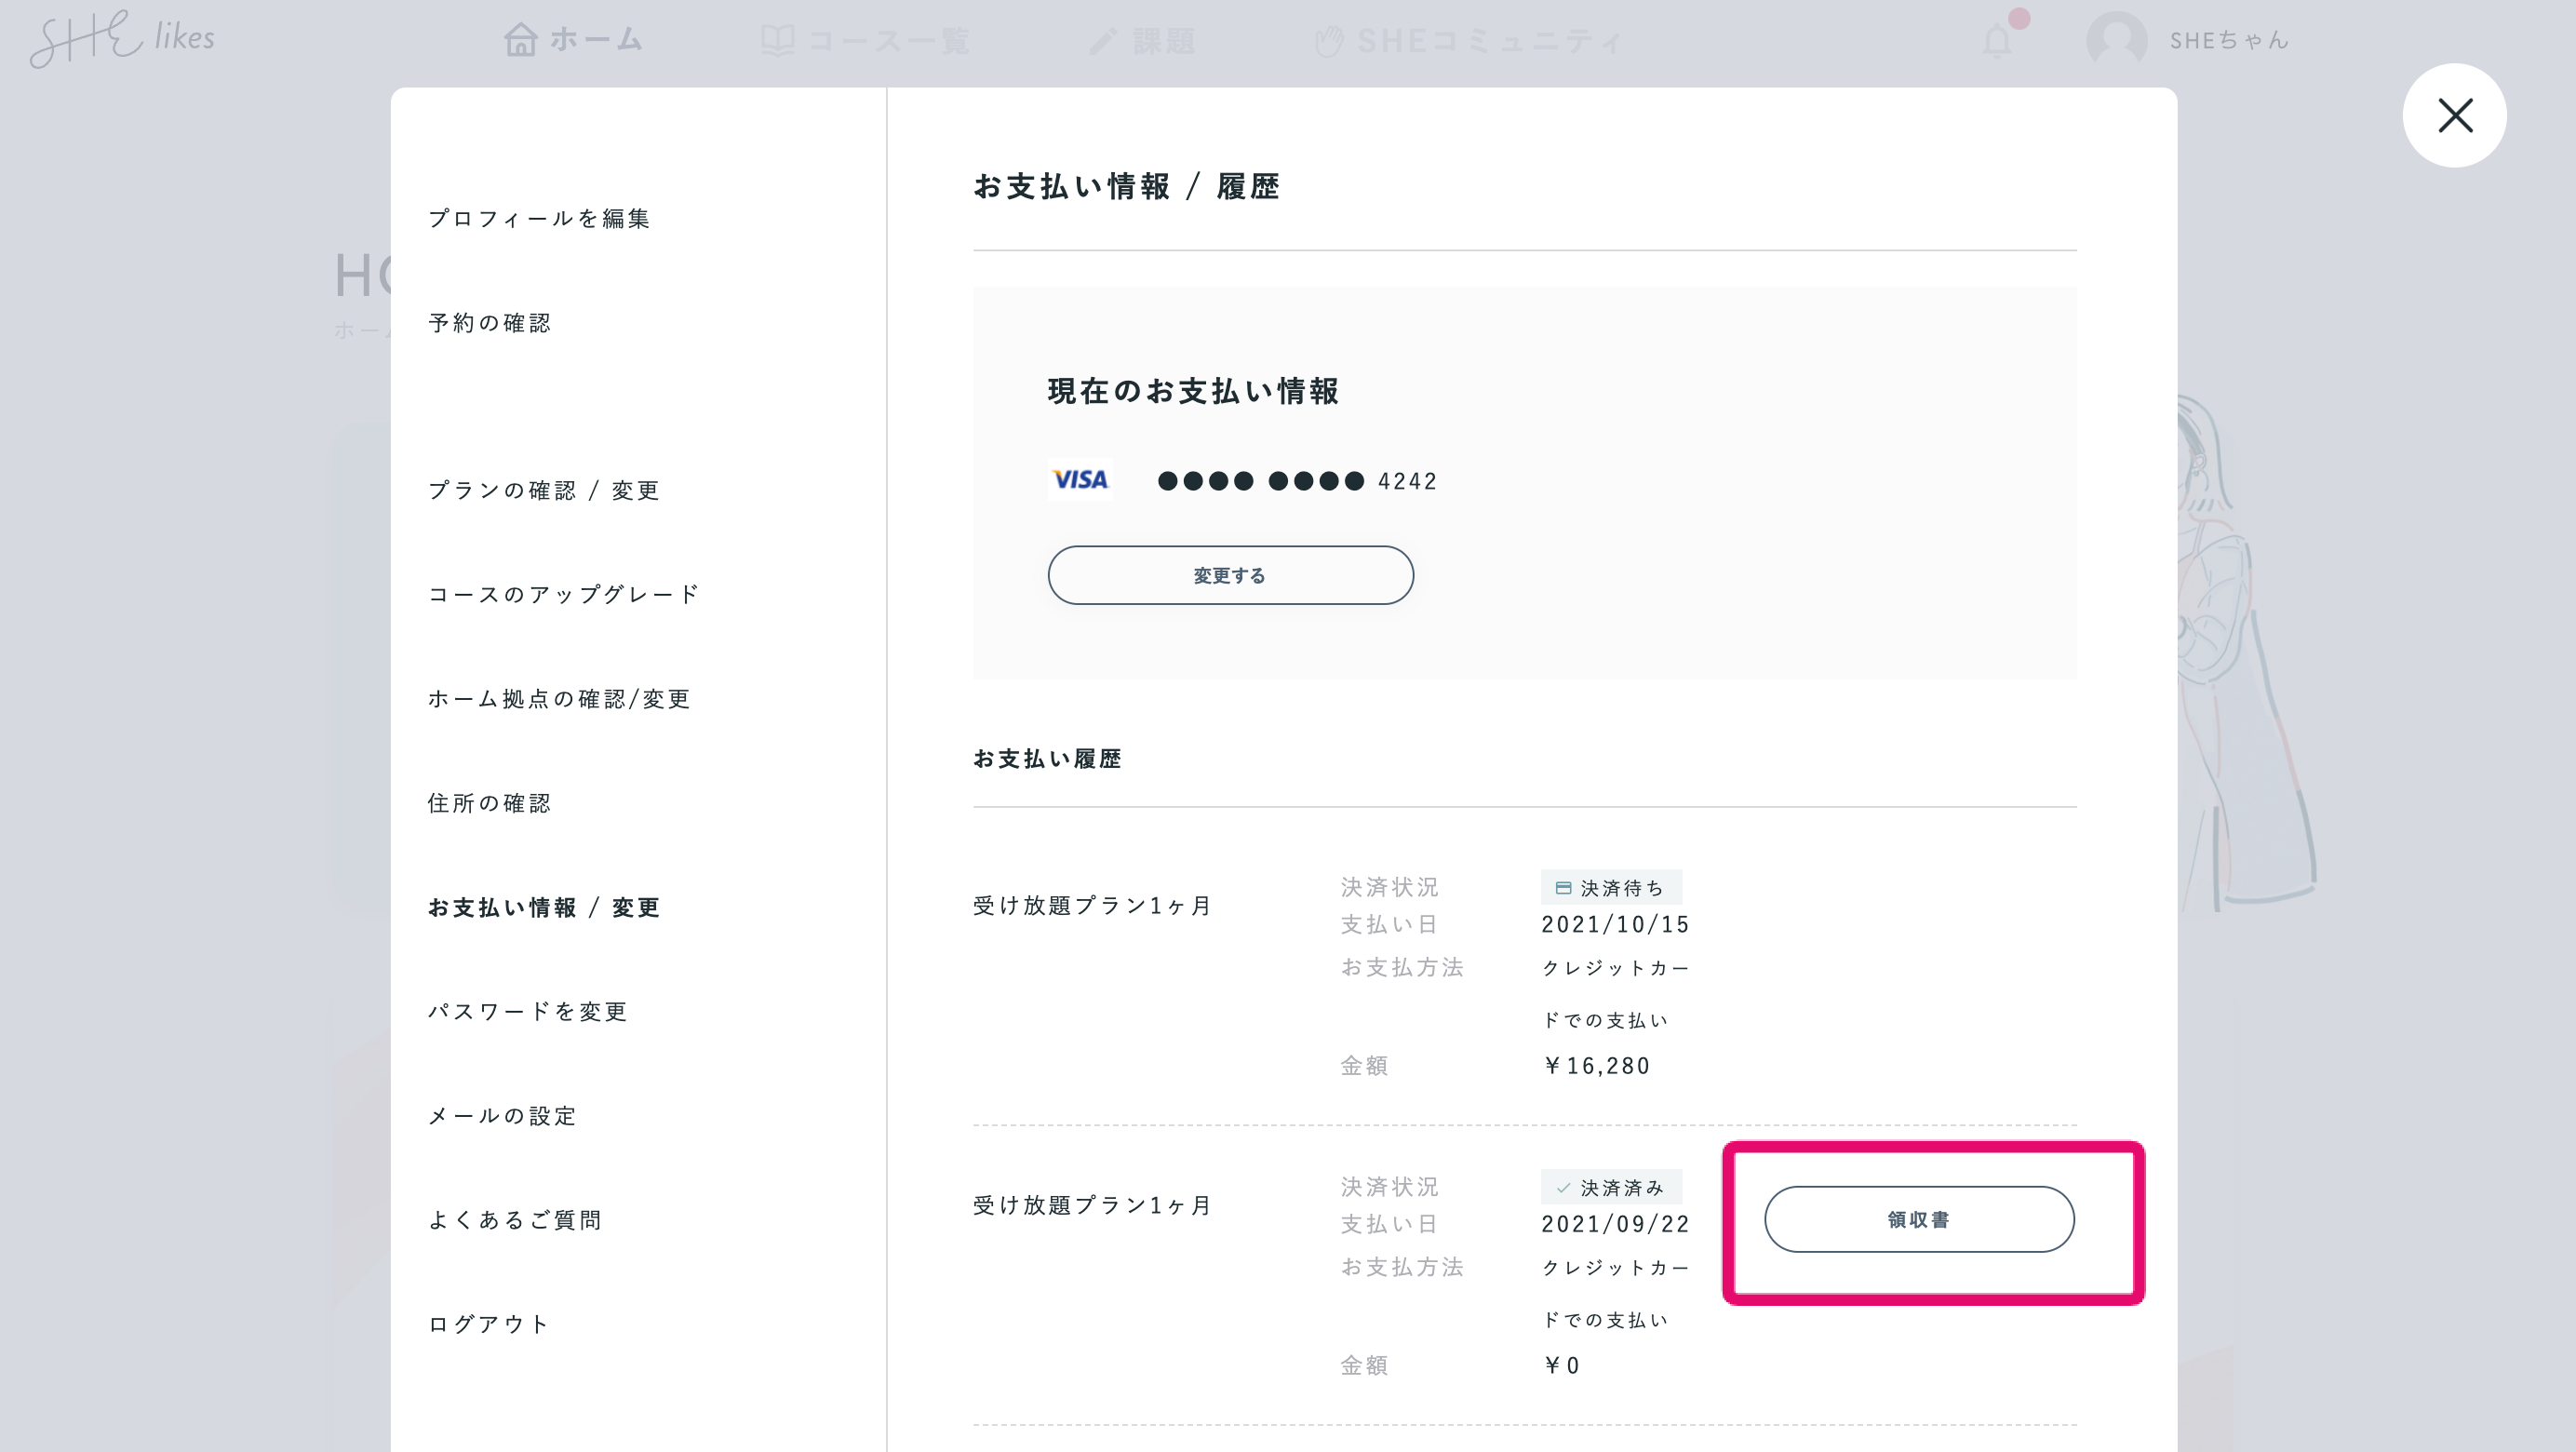
Task: Open the 領収書 receipt button
Action: 1918,1219
